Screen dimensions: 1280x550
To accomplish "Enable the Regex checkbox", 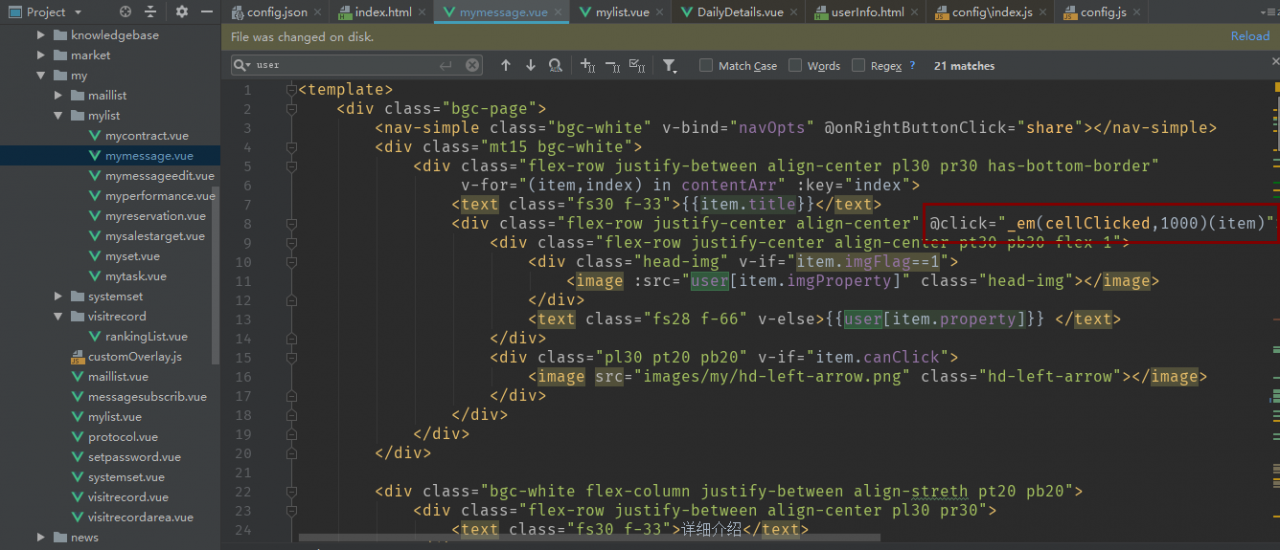I will tap(858, 65).
